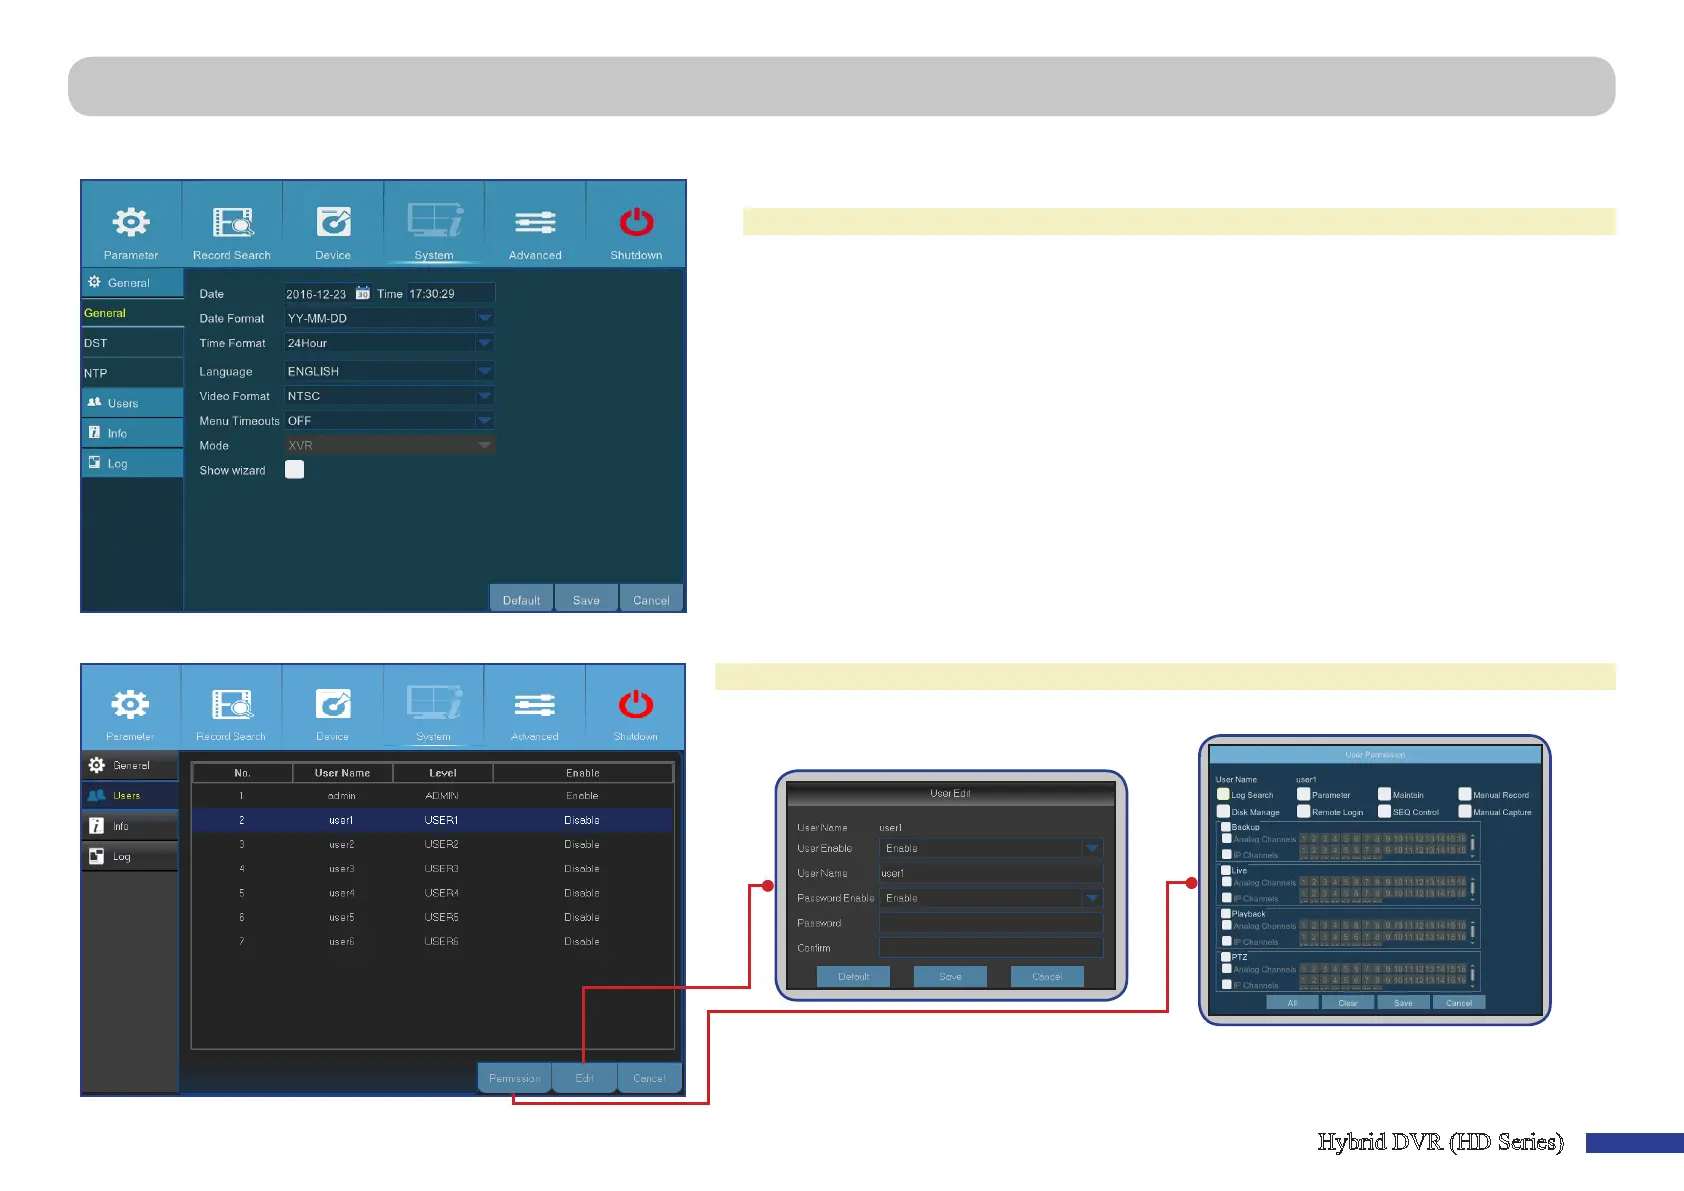Click the Time field showing 17:30:29

(x=450, y=293)
